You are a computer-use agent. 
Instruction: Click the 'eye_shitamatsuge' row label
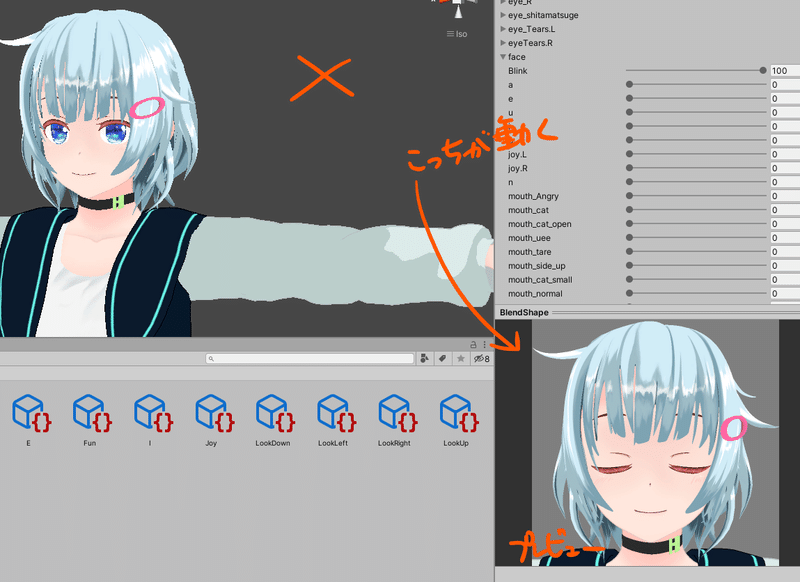point(543,15)
